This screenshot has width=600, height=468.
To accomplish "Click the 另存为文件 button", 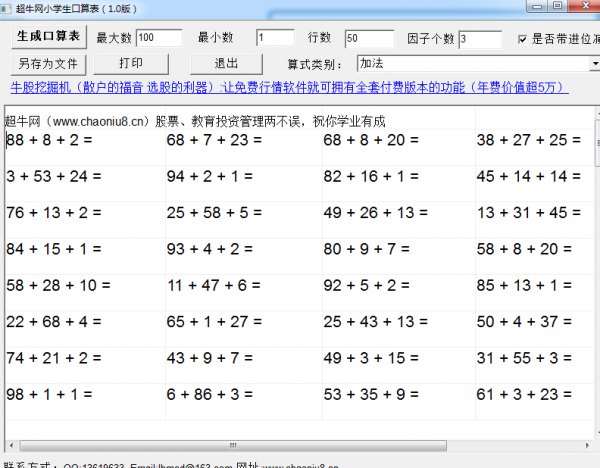I will (48, 64).
